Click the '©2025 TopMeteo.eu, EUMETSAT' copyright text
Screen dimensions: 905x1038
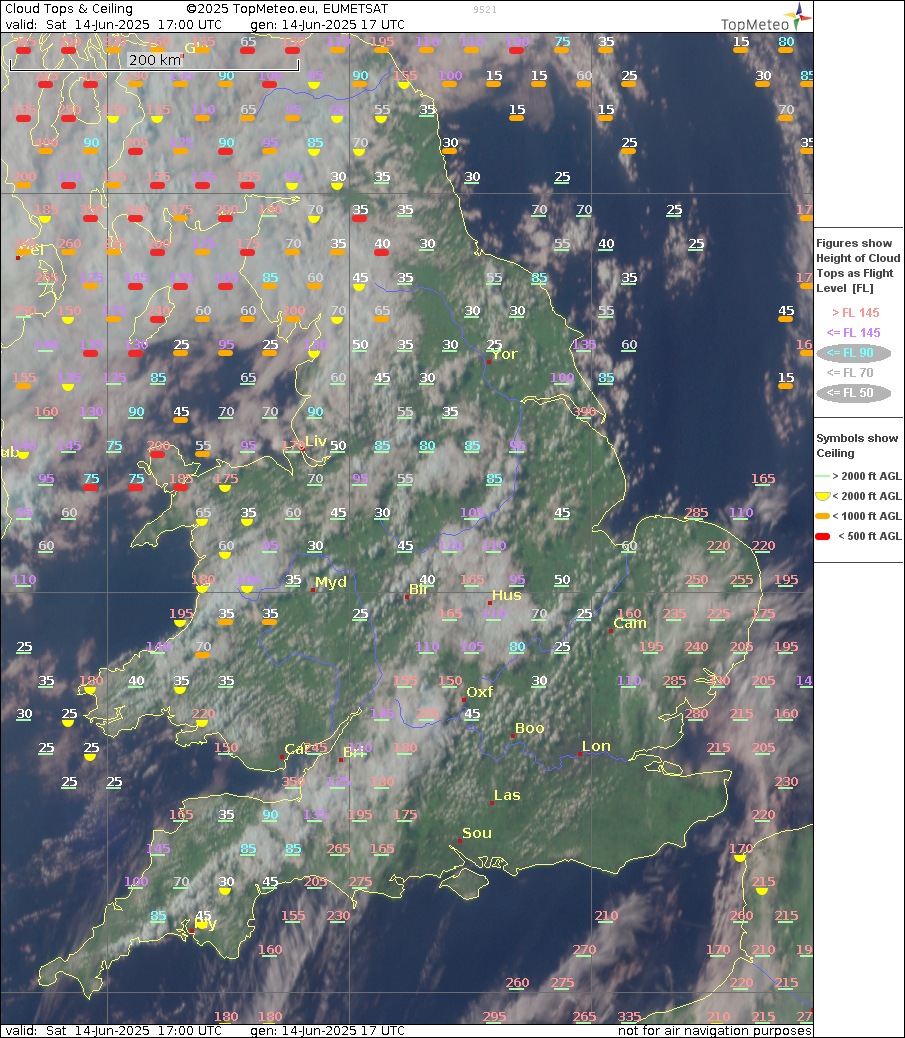point(287,9)
